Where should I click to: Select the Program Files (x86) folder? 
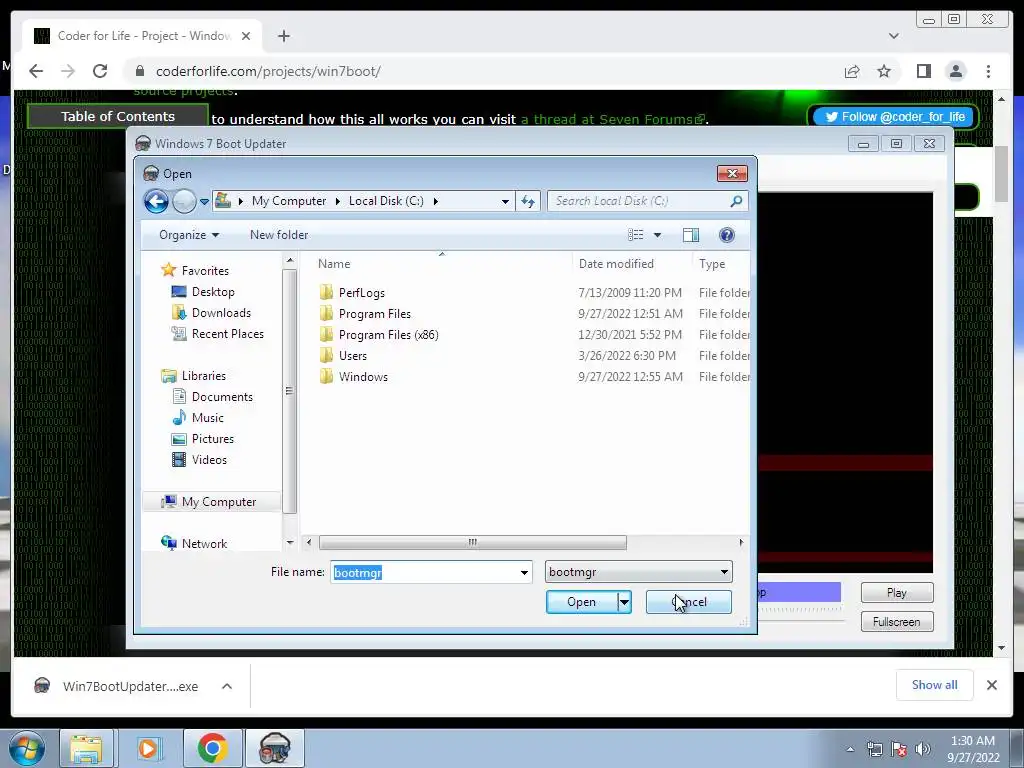(388, 334)
